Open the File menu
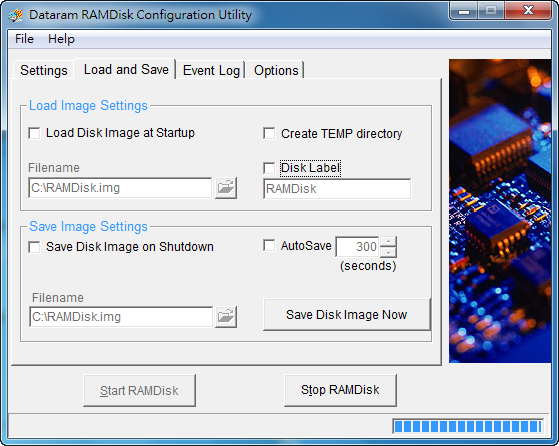The image size is (559, 446). [24, 39]
